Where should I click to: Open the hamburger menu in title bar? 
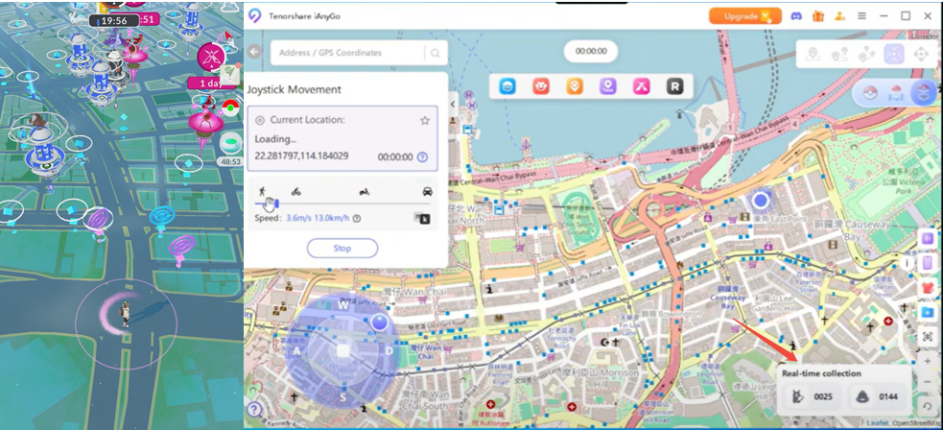coord(862,16)
